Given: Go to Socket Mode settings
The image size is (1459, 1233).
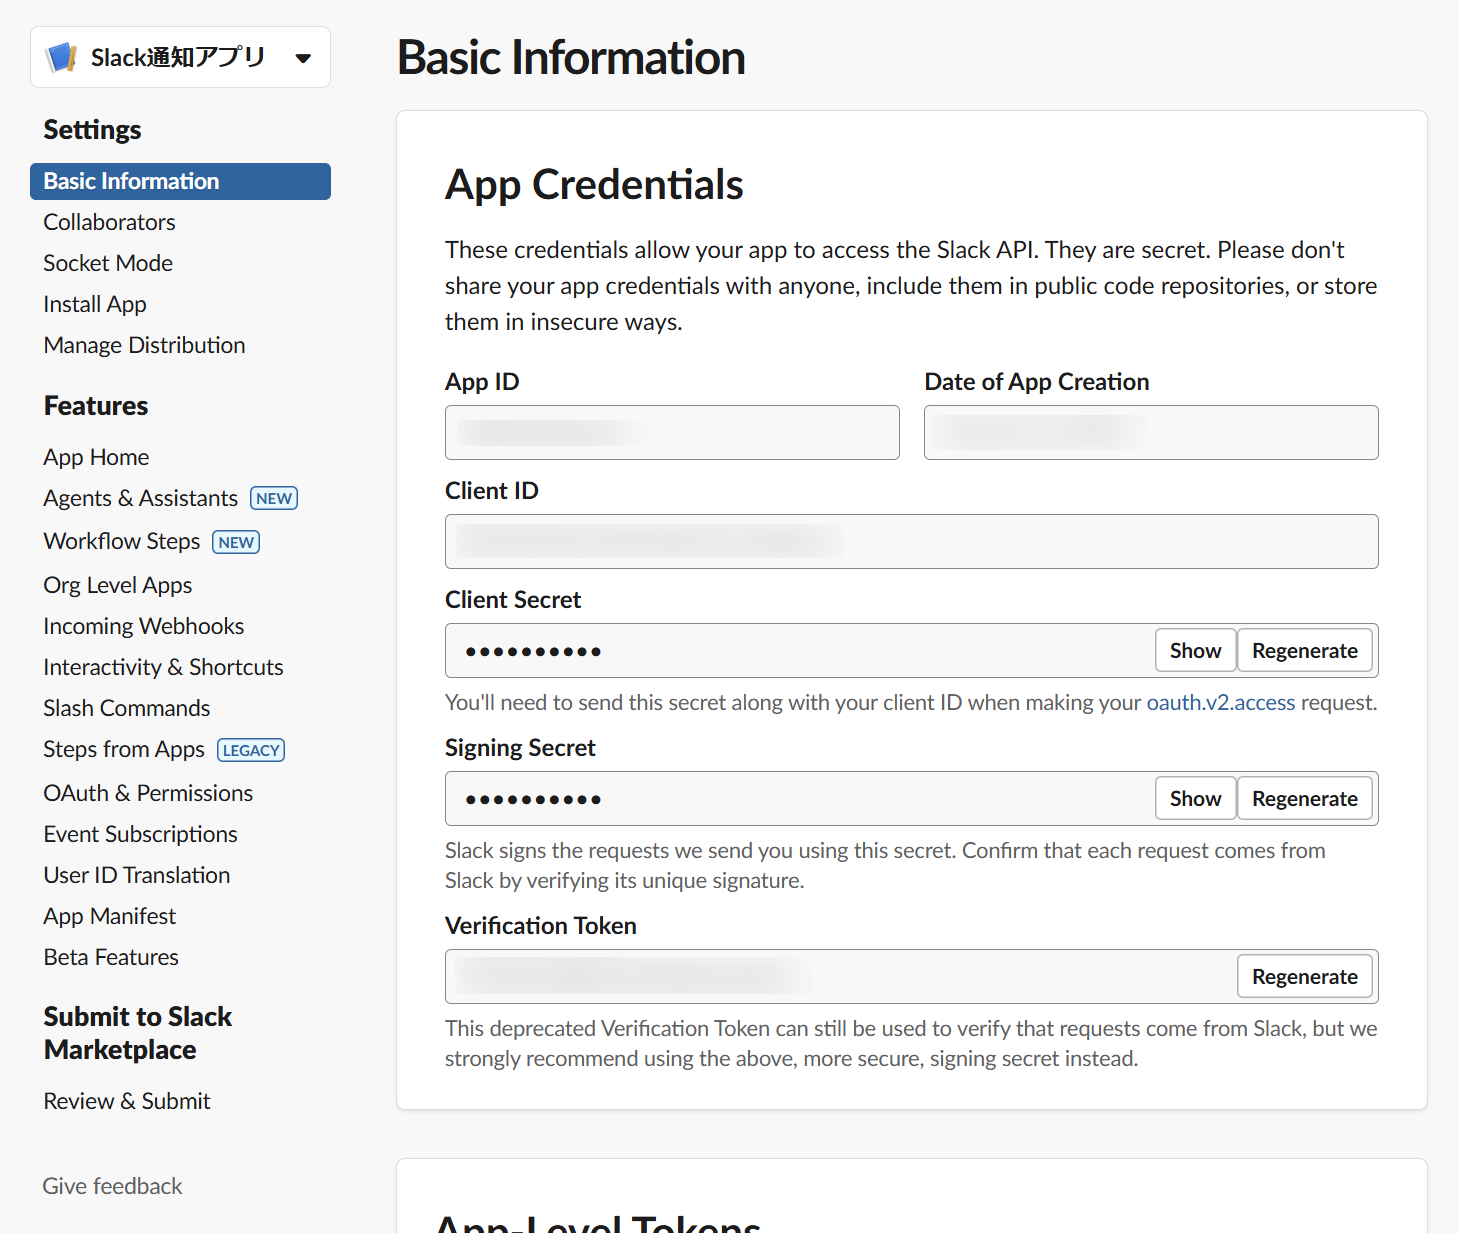Looking at the screenshot, I should coord(108,263).
